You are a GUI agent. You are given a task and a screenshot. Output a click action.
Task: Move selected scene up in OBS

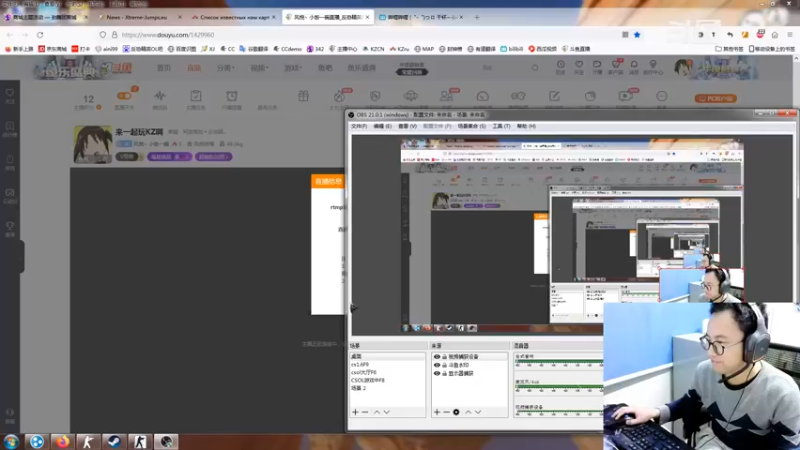click(x=377, y=412)
